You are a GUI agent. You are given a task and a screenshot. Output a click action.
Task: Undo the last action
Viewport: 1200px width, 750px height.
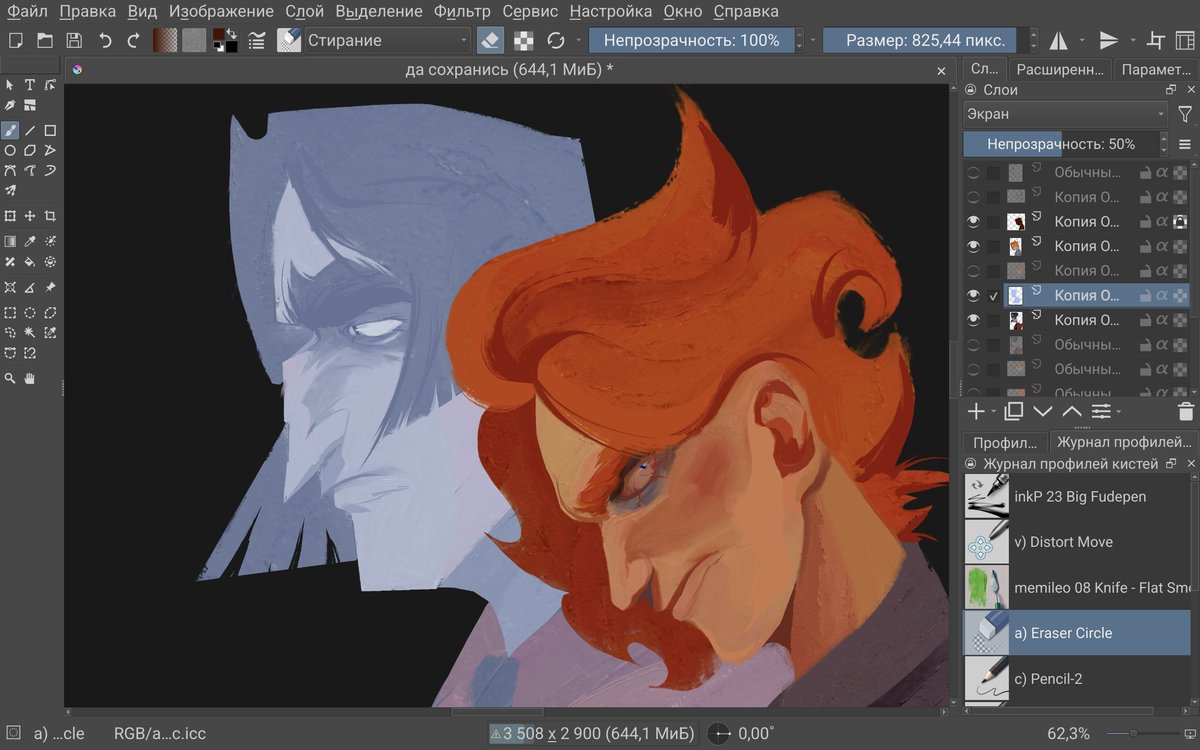pos(105,41)
